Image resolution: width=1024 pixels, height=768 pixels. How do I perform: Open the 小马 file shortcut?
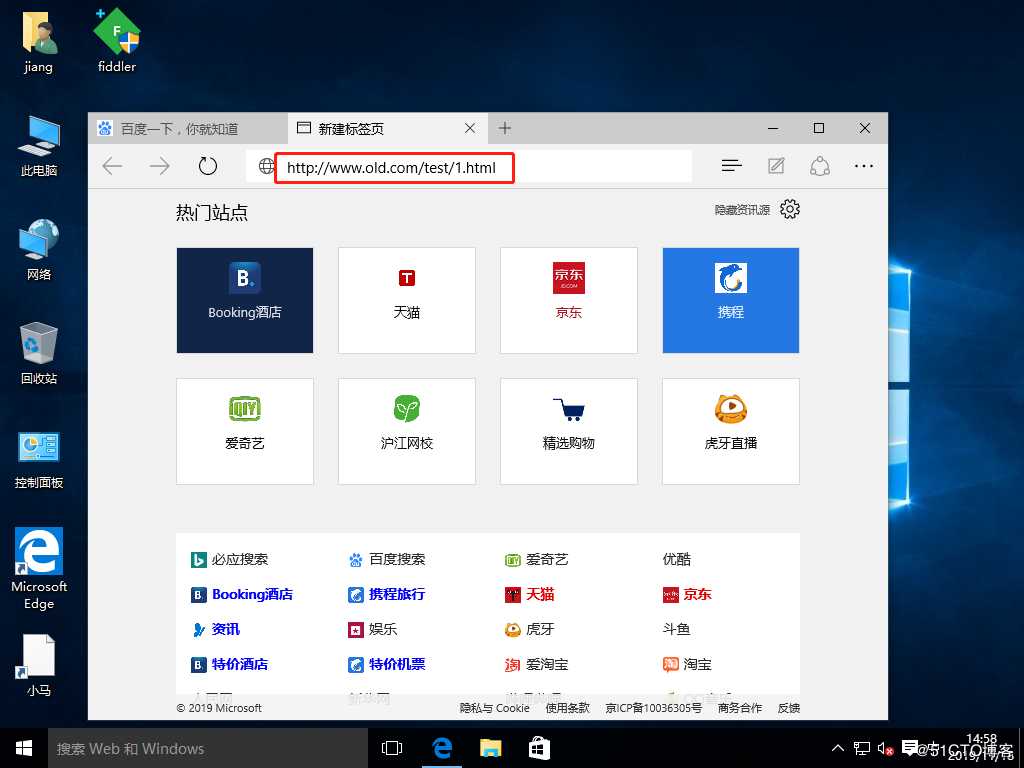(39, 665)
